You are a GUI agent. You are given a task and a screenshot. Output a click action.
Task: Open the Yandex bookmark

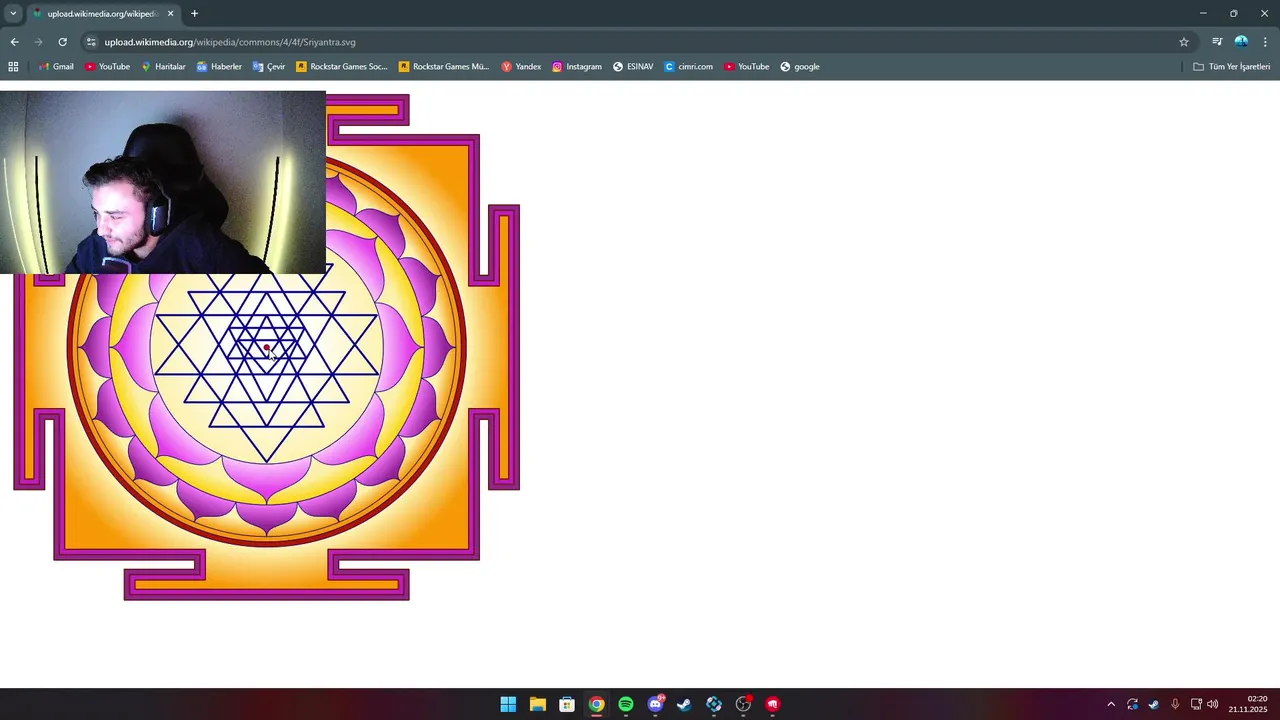521,67
